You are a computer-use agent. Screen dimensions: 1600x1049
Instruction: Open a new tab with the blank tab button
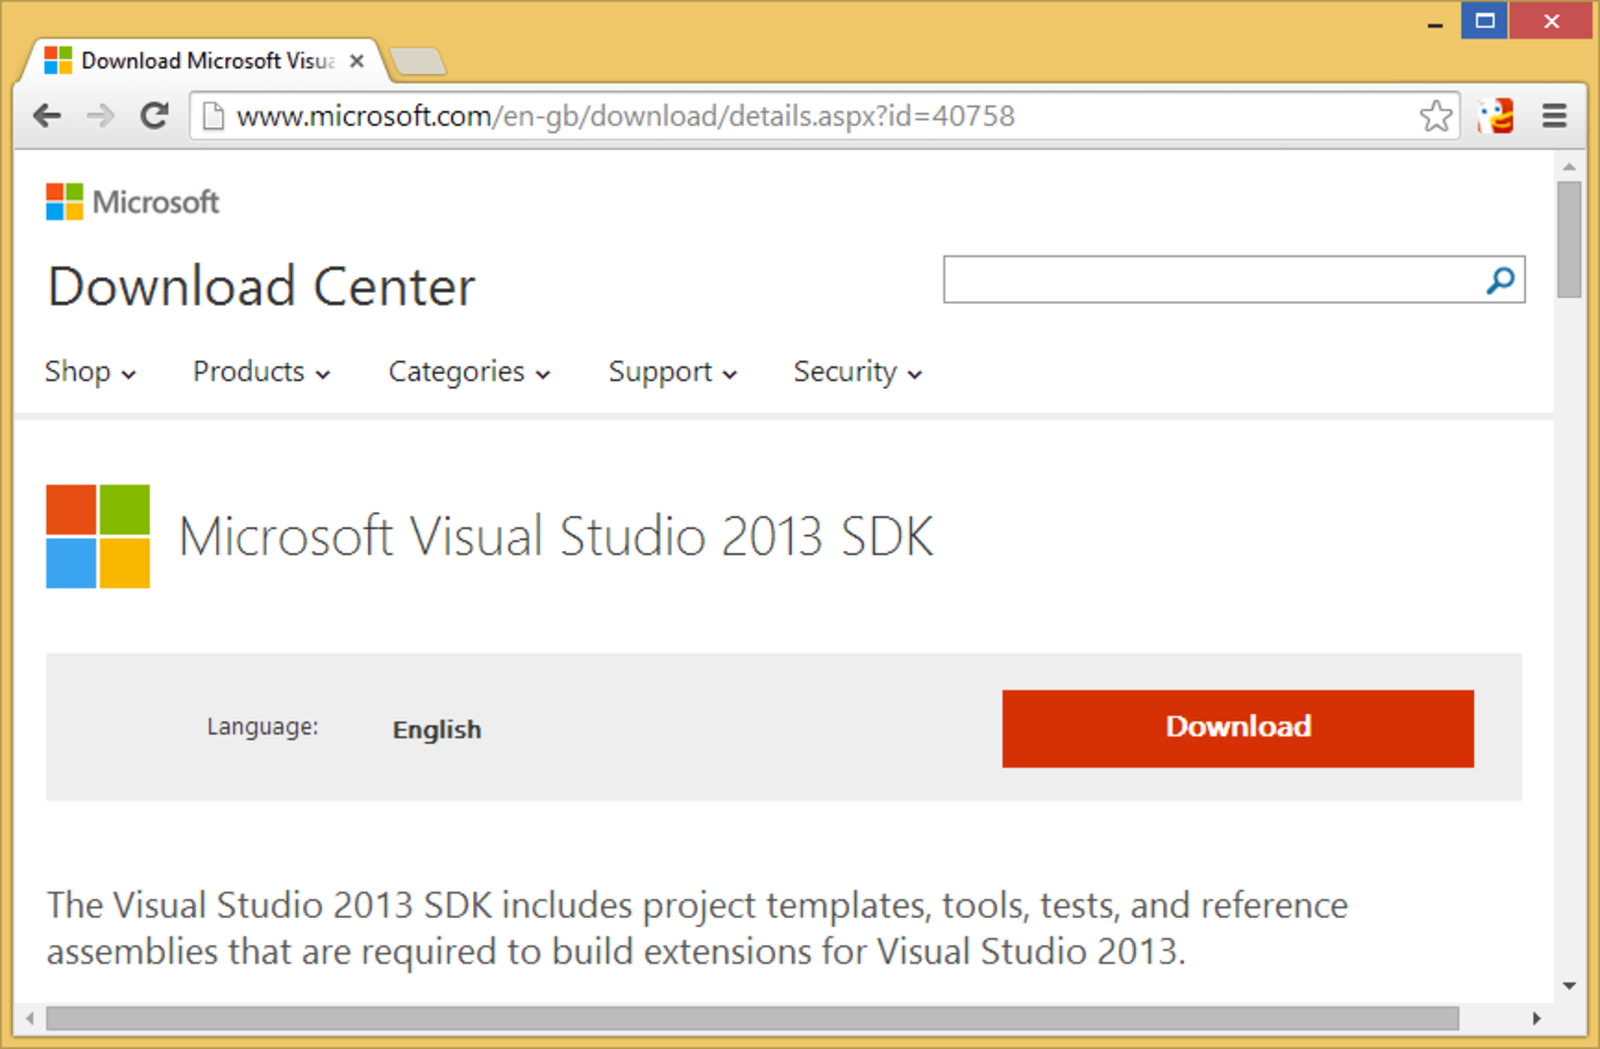click(418, 62)
